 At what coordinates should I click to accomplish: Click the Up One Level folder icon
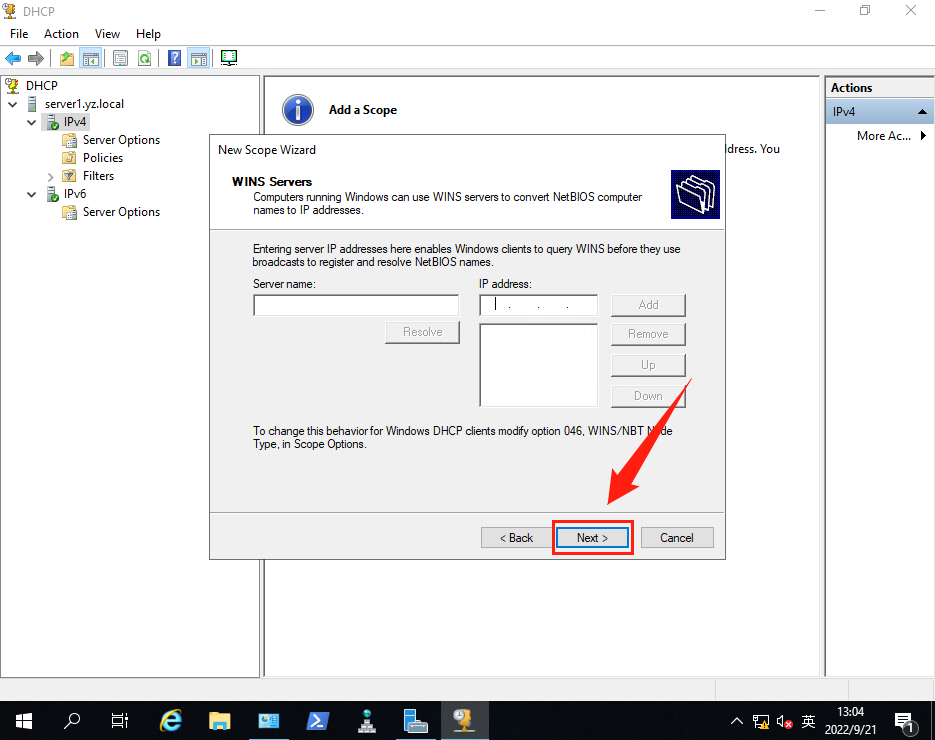(x=67, y=58)
